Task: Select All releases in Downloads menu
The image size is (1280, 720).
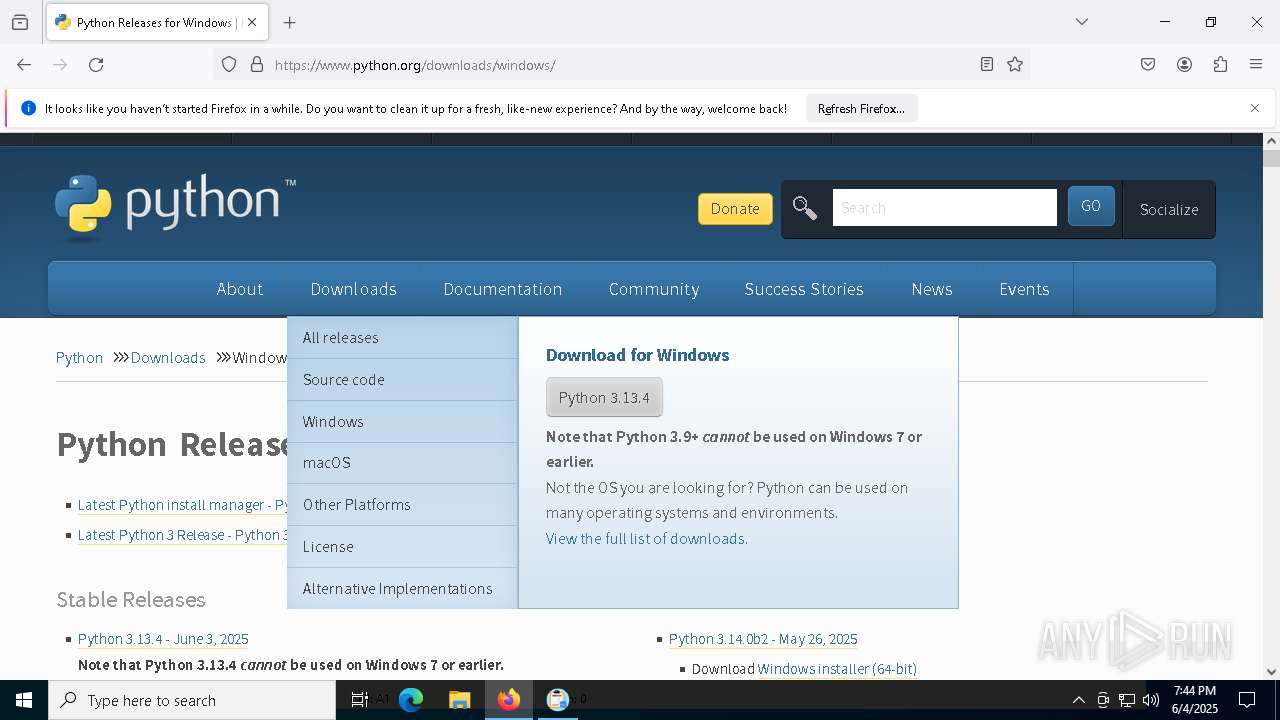Action: coord(402,338)
